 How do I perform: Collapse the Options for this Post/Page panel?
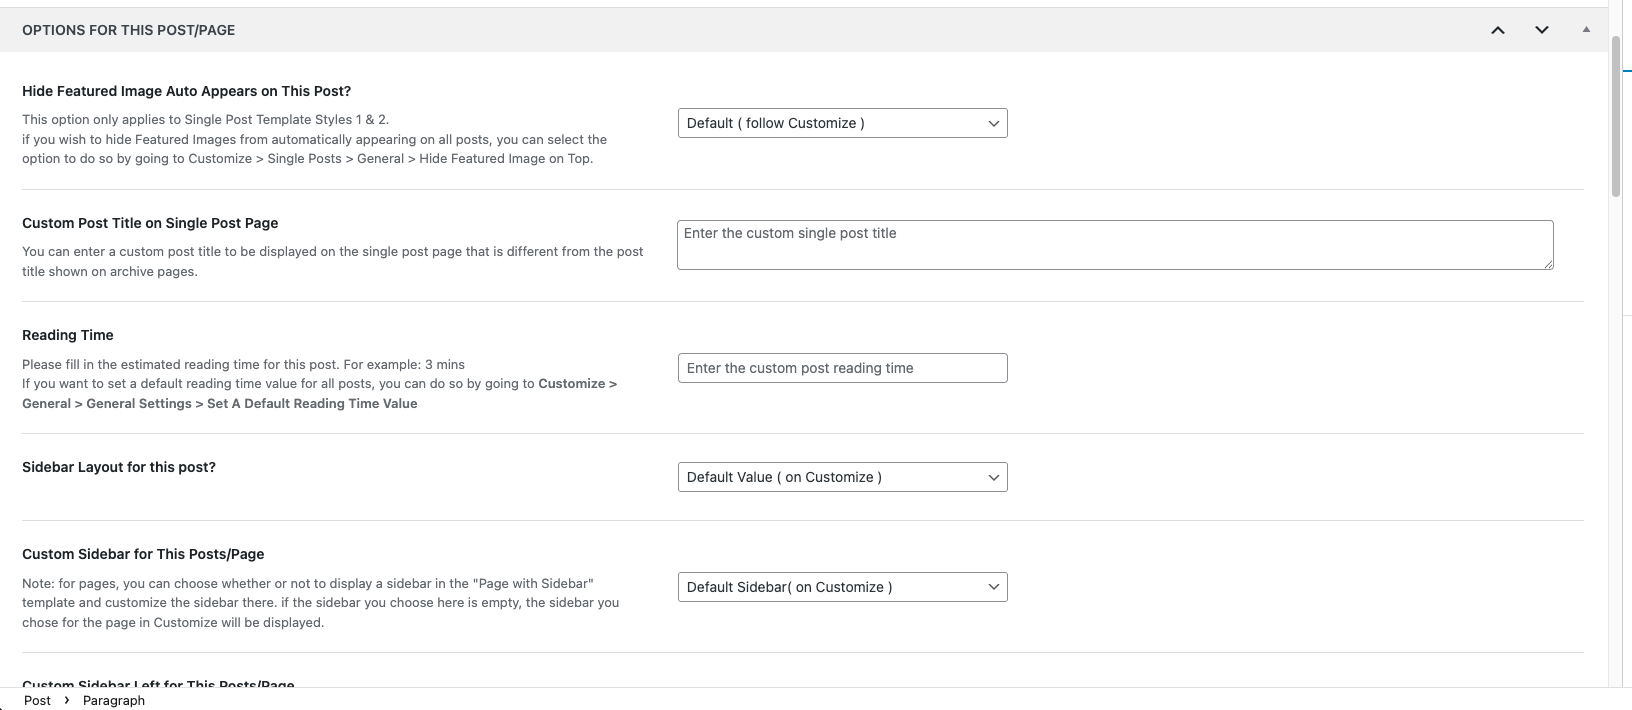pyautogui.click(x=1586, y=30)
